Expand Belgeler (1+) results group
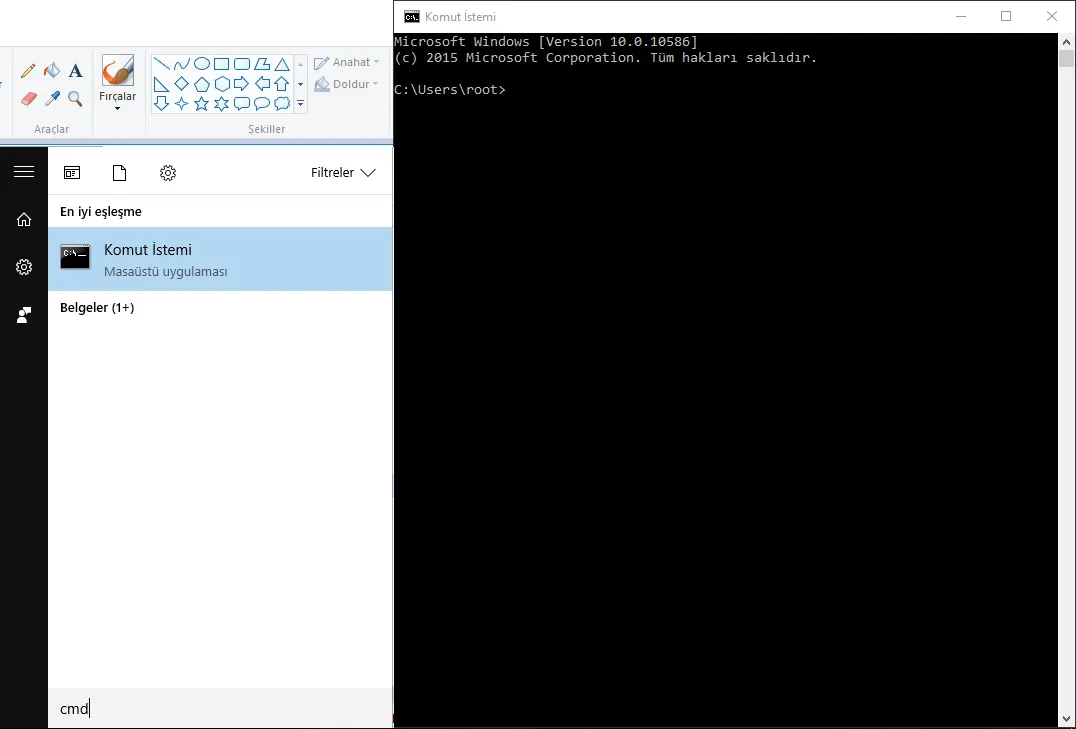 (97, 308)
